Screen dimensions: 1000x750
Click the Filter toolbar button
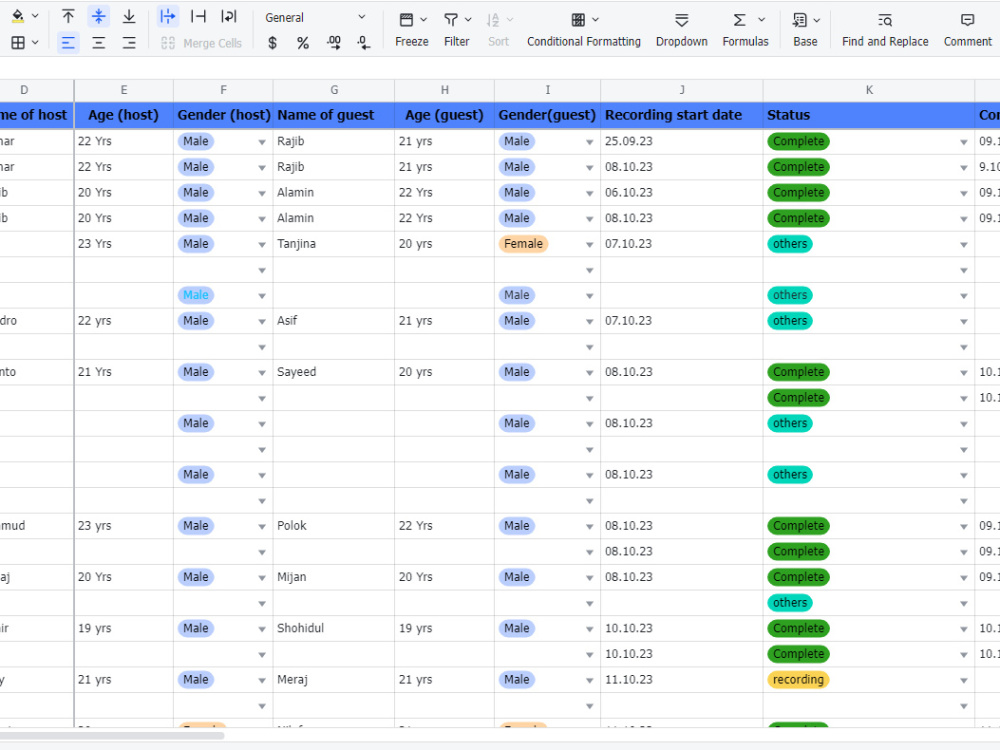[x=457, y=30]
